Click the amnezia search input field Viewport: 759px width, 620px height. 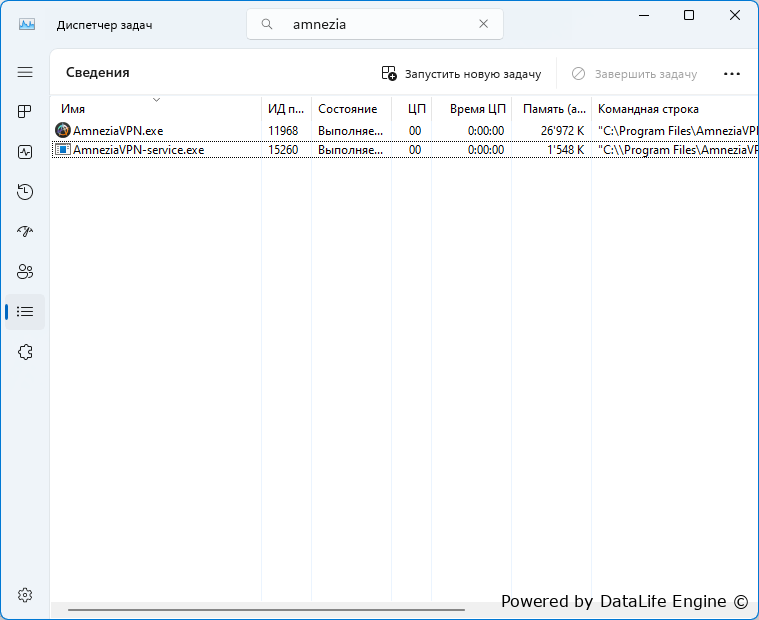(375, 24)
